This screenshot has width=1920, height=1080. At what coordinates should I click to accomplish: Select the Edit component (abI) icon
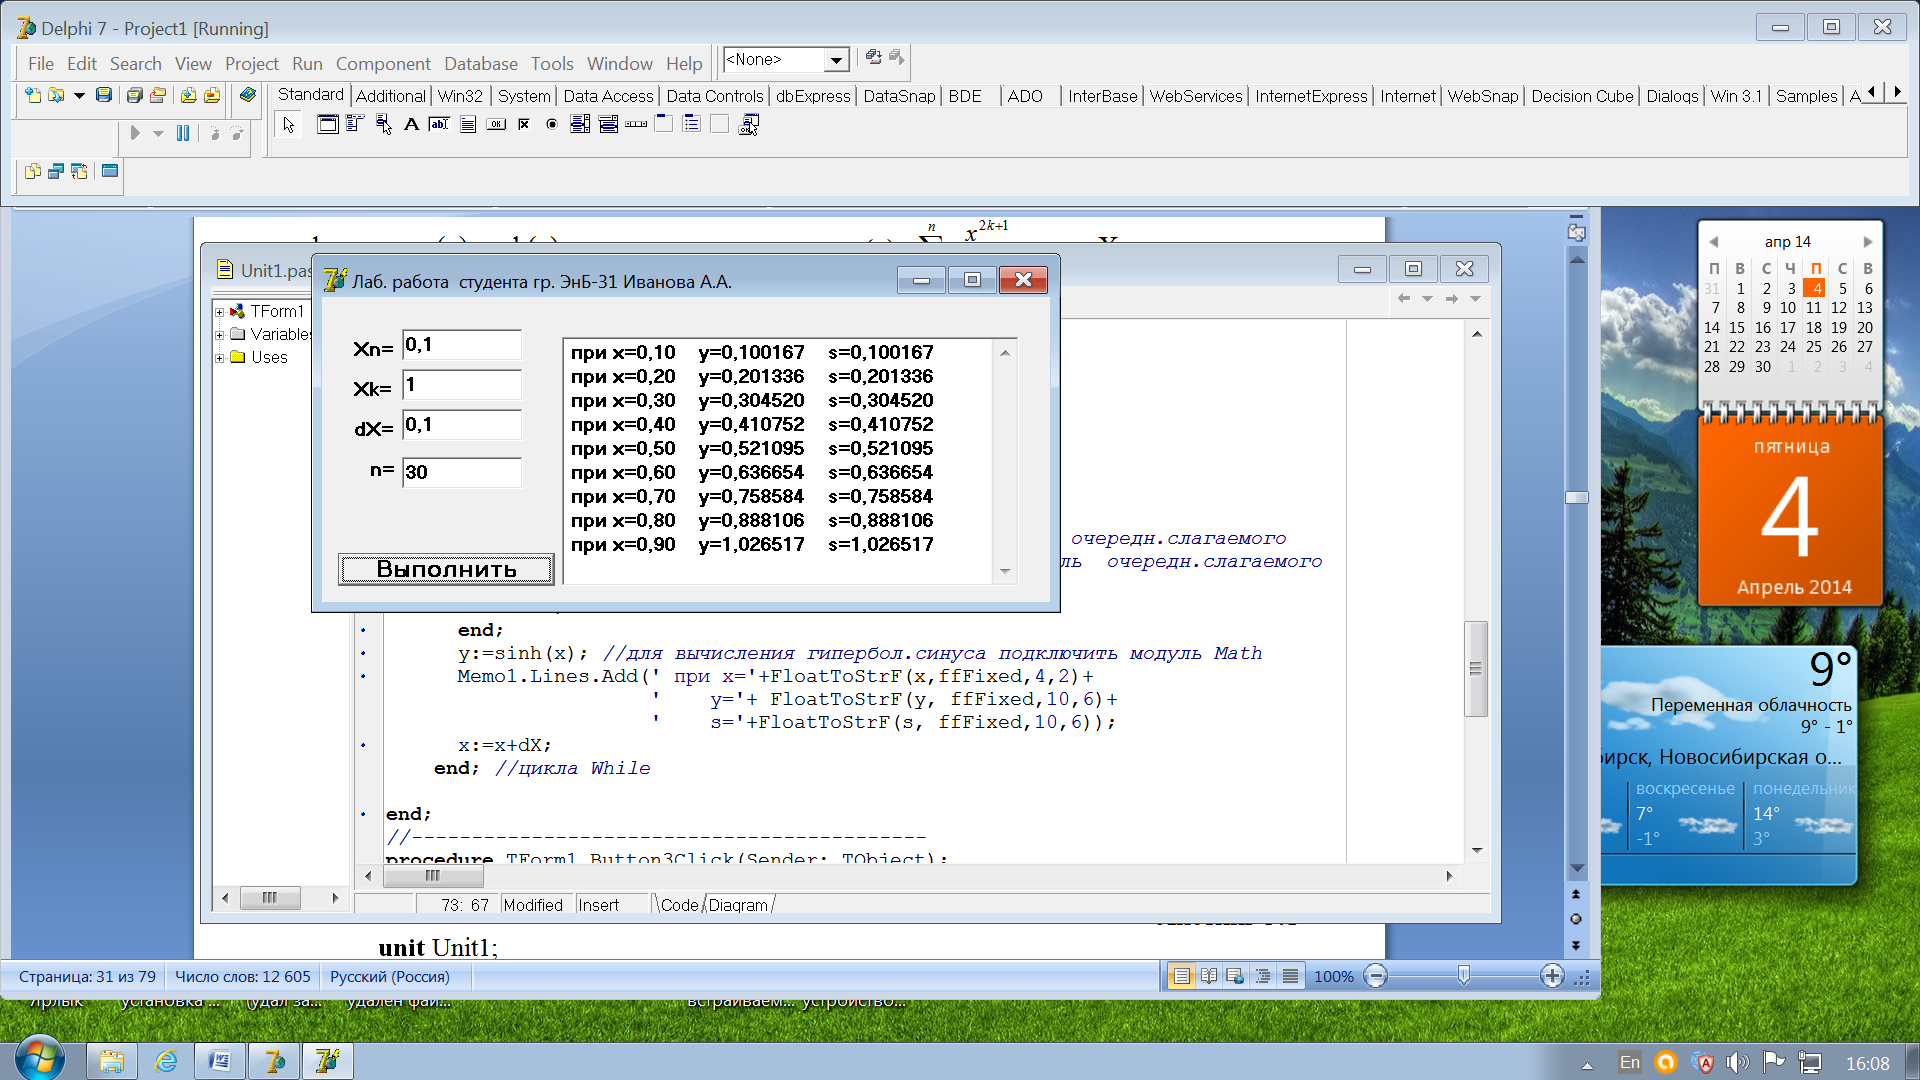pyautogui.click(x=439, y=124)
